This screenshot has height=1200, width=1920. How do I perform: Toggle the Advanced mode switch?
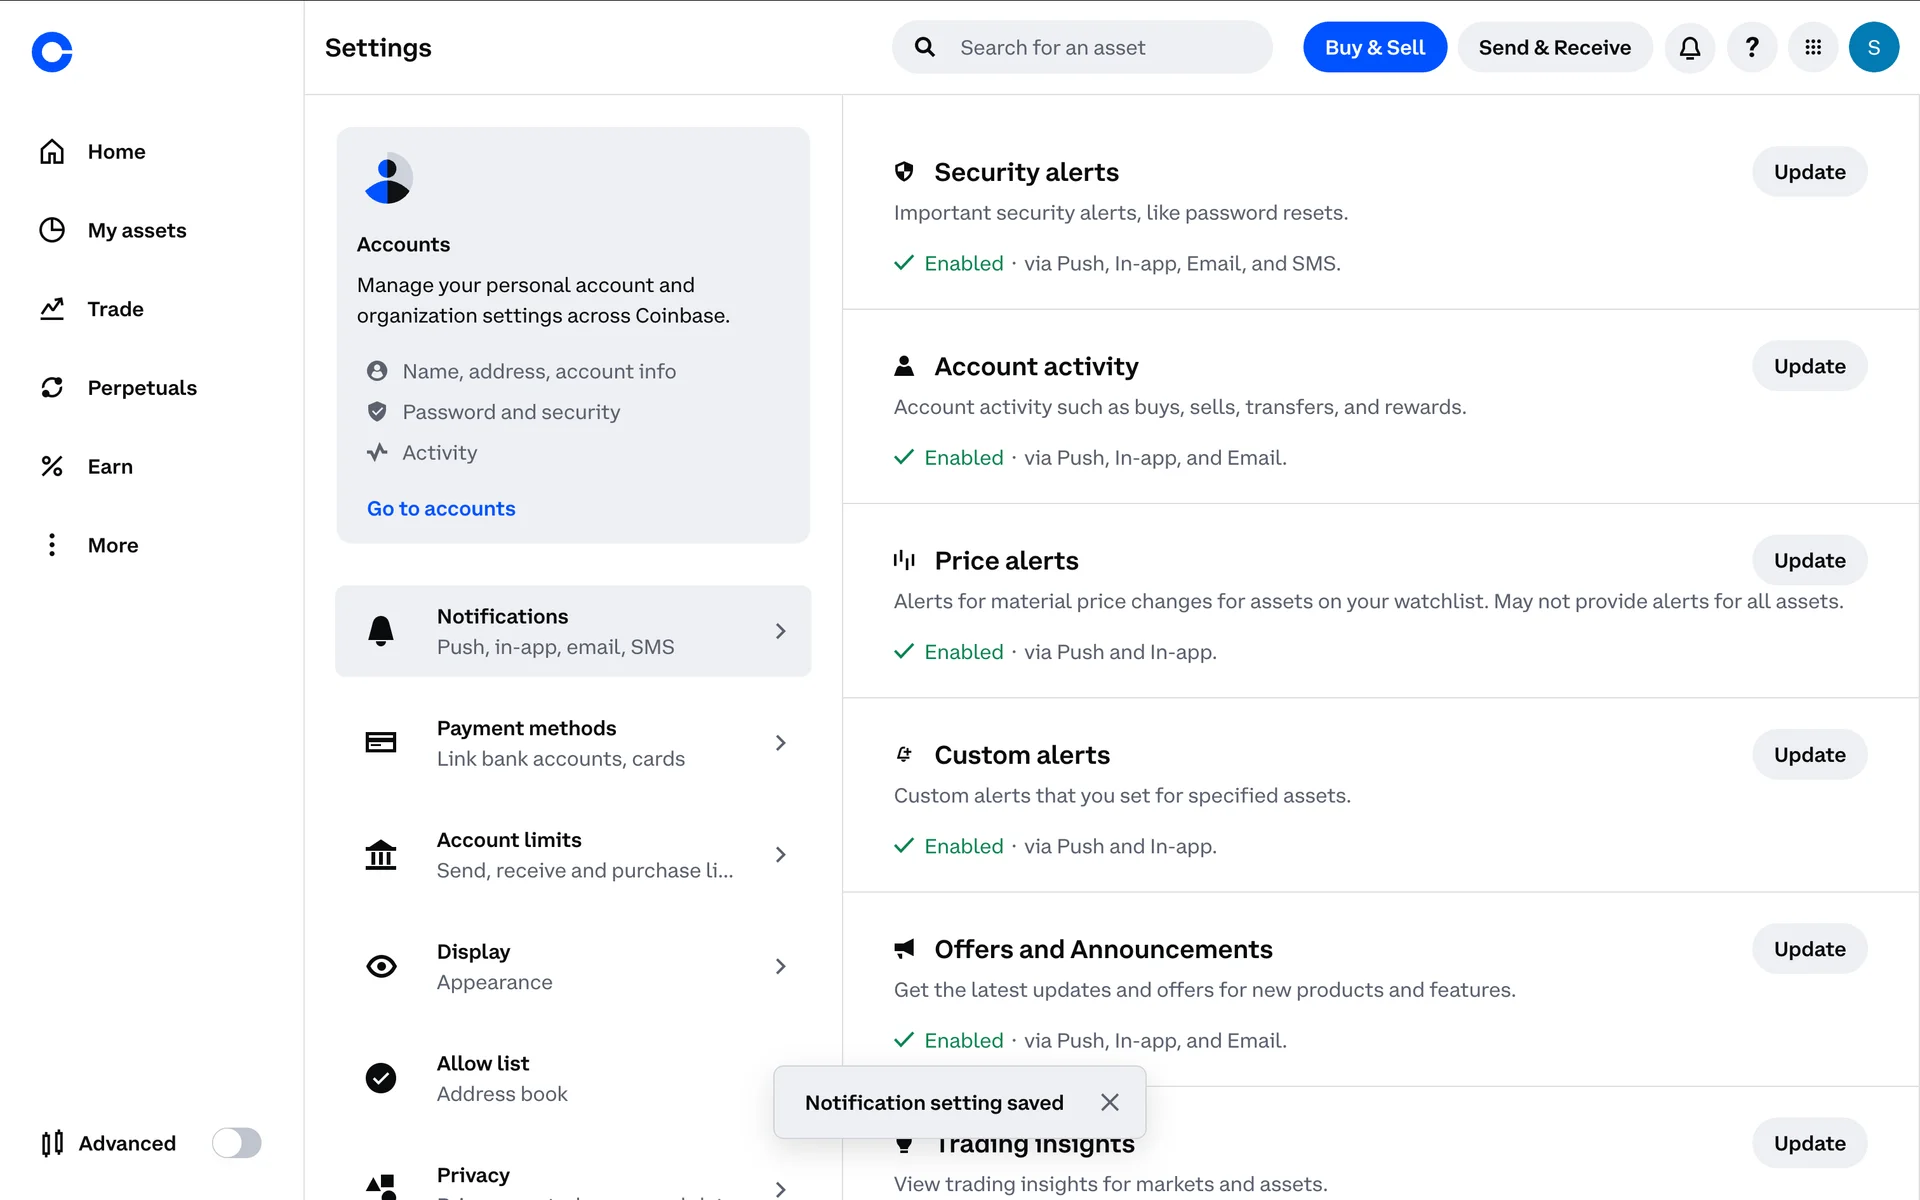click(x=236, y=1143)
